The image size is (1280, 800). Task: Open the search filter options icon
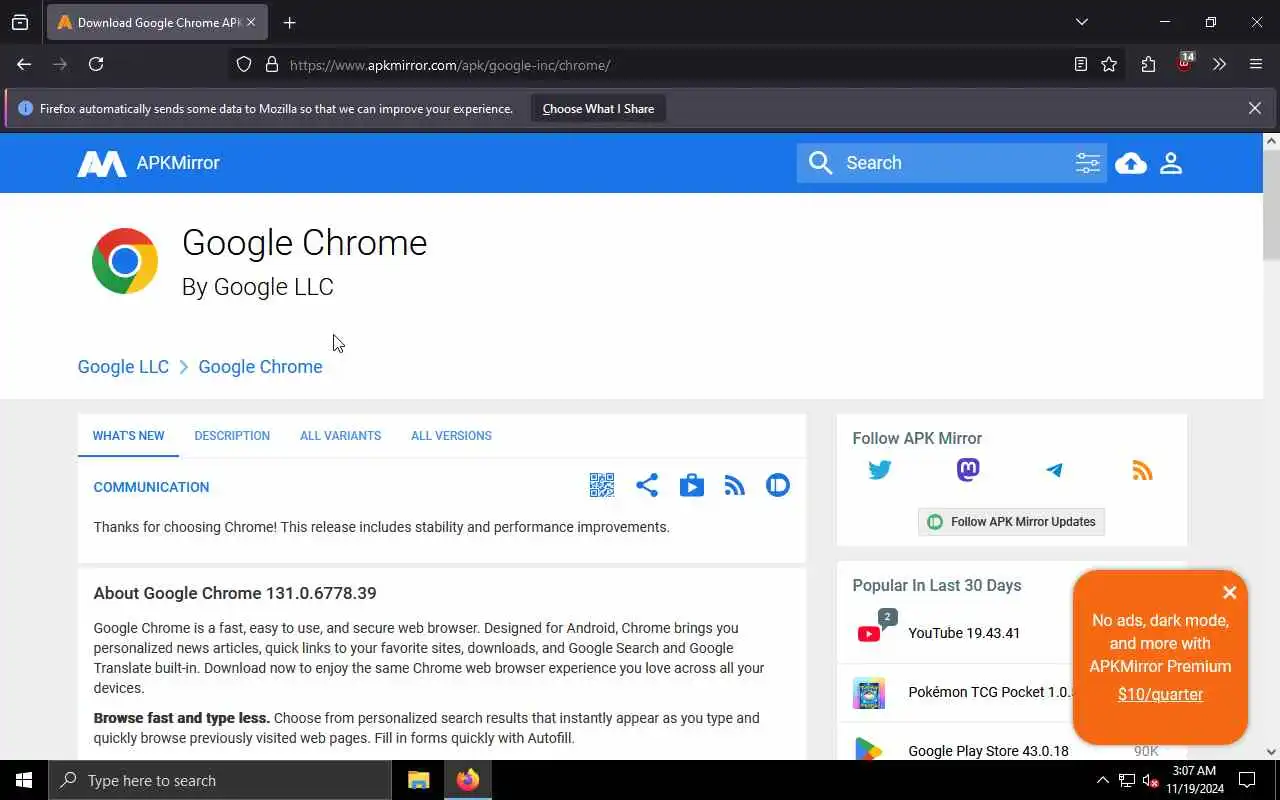pyautogui.click(x=1087, y=163)
